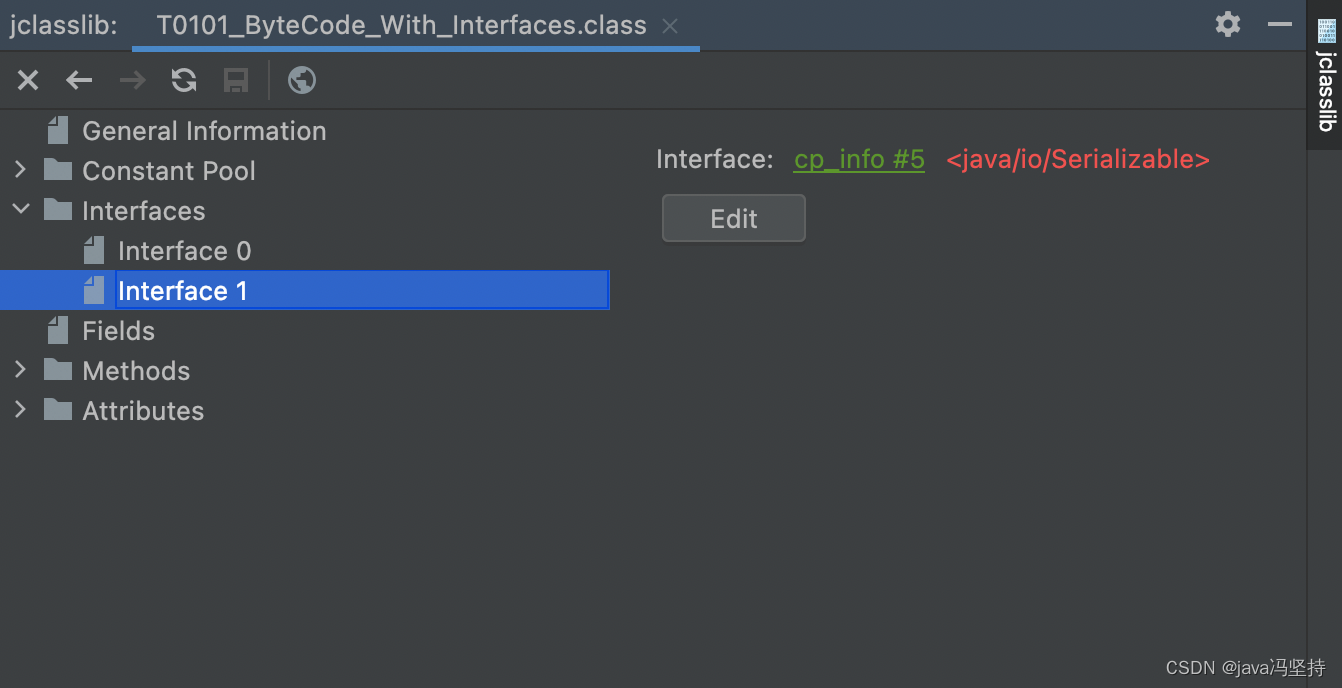Expand the Attributes node
This screenshot has width=1342, height=688.
click(x=21, y=410)
